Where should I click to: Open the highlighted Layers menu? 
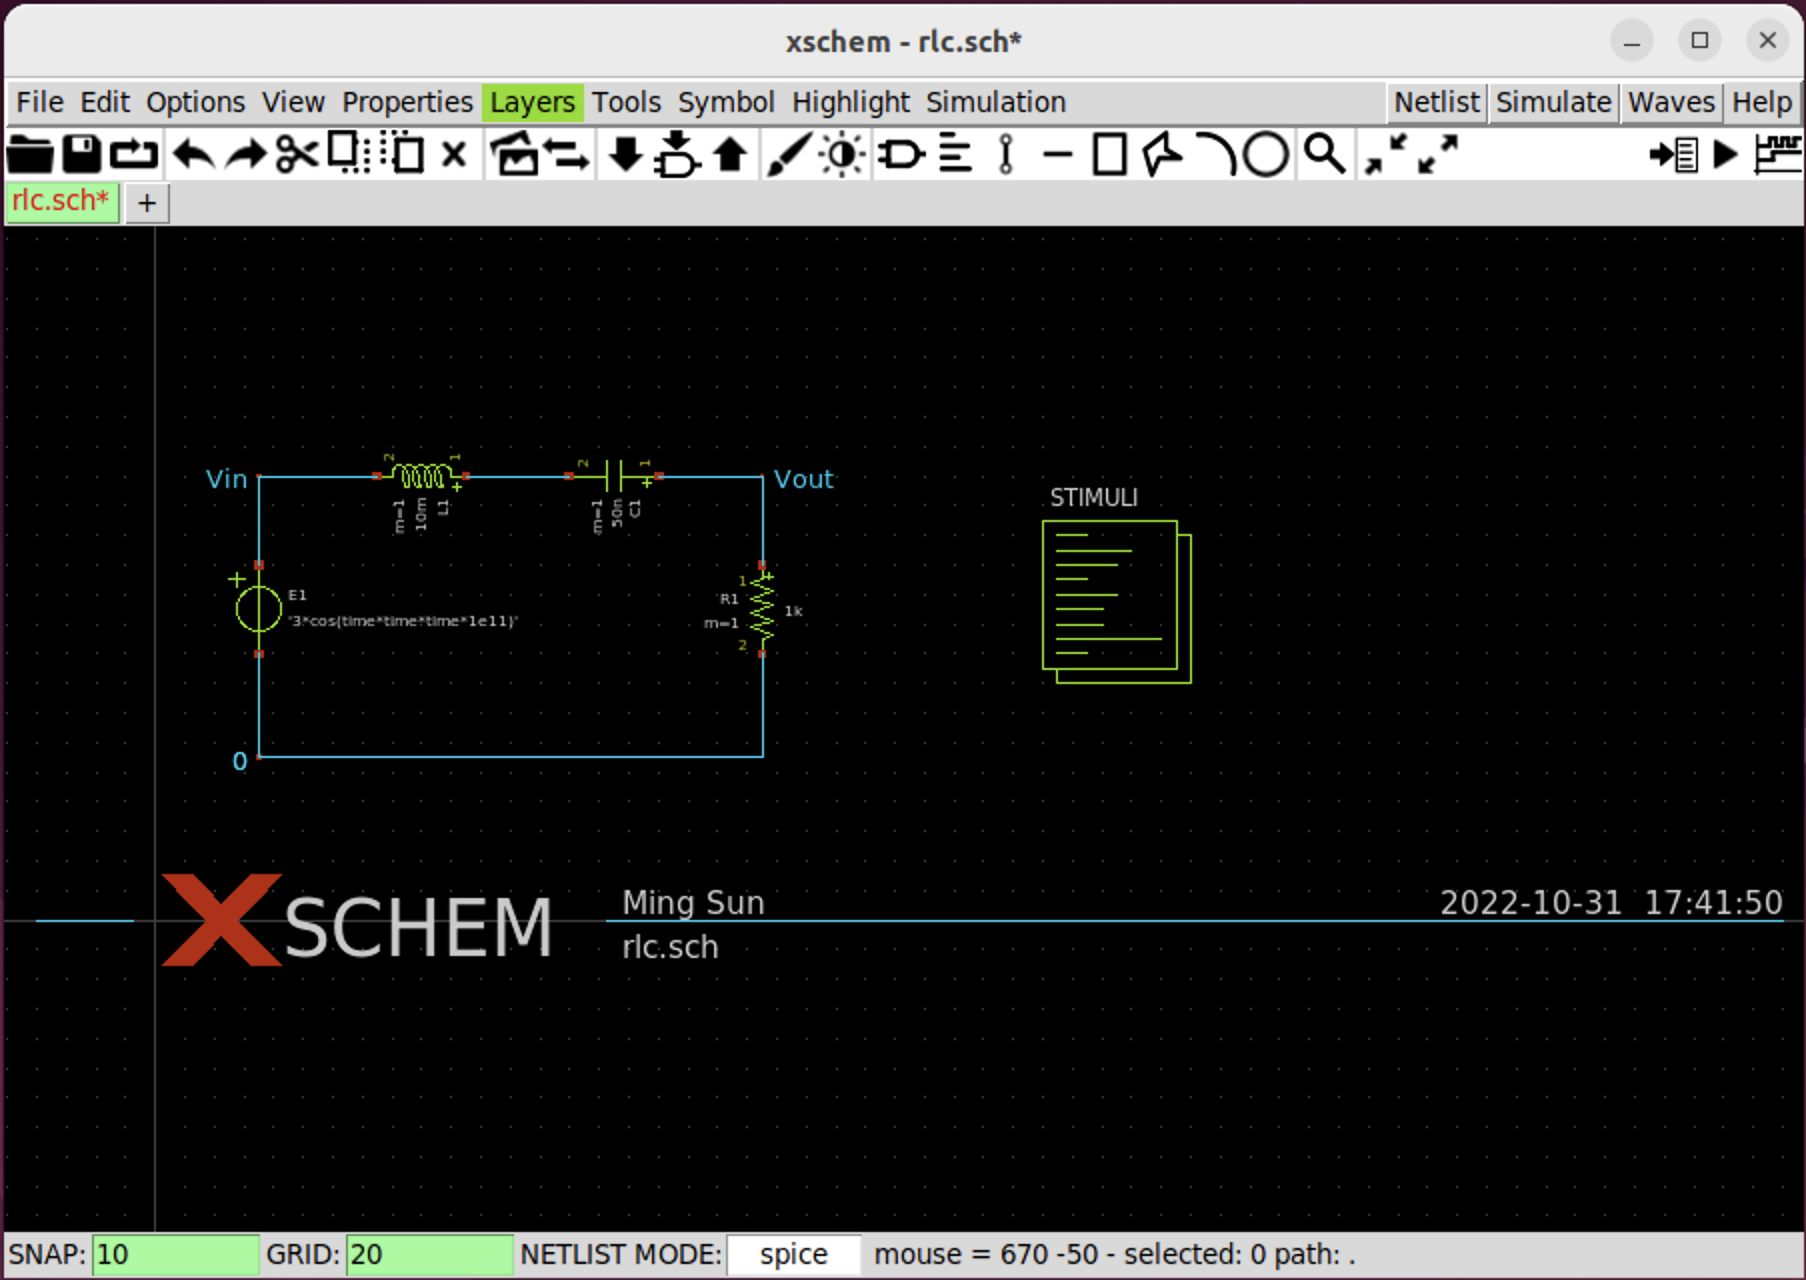[532, 102]
